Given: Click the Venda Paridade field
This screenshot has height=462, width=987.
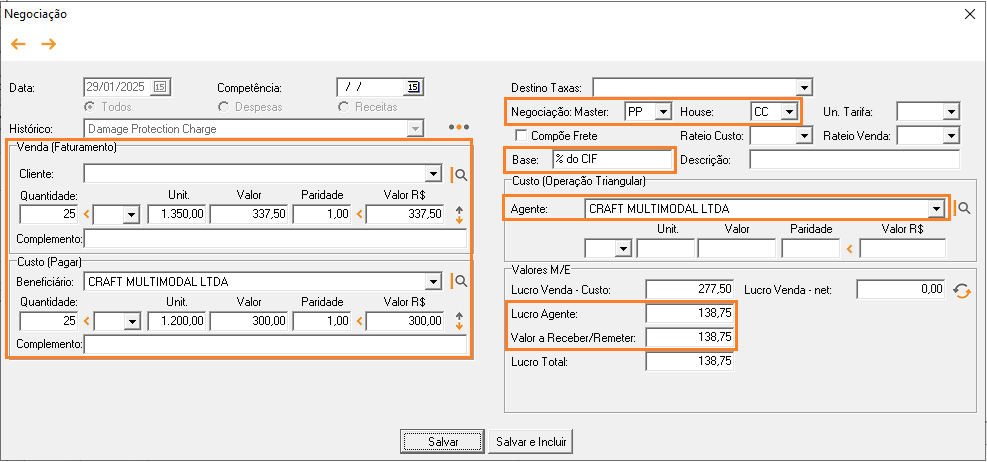Looking at the screenshot, I should pos(322,215).
